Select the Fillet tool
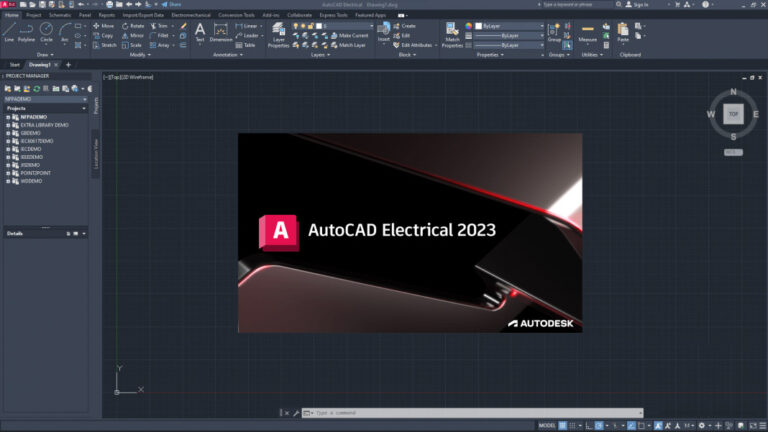This screenshot has height=432, width=768. (159, 35)
